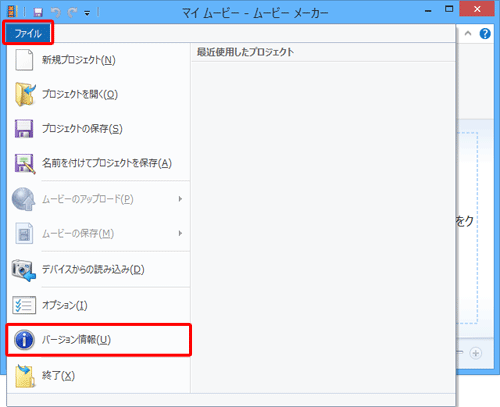The height and width of the screenshot is (407, 500).
Task: Click the zoom in plus button
Action: point(476,353)
